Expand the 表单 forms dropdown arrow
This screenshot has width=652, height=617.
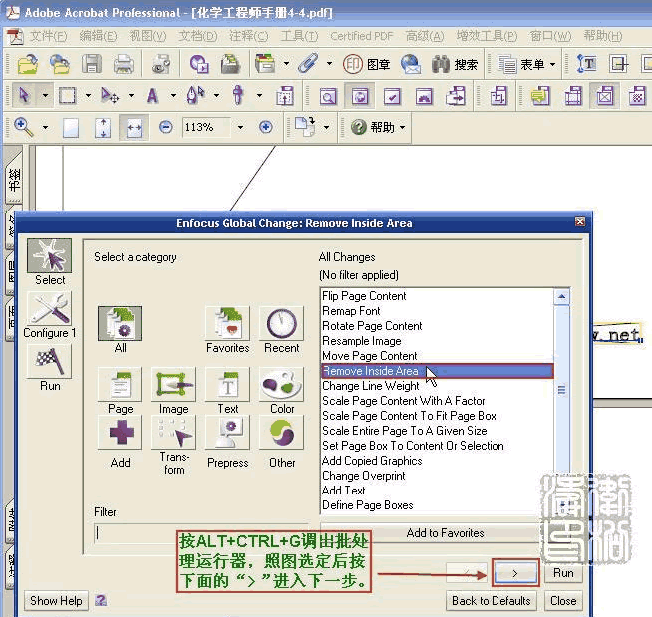[x=552, y=64]
